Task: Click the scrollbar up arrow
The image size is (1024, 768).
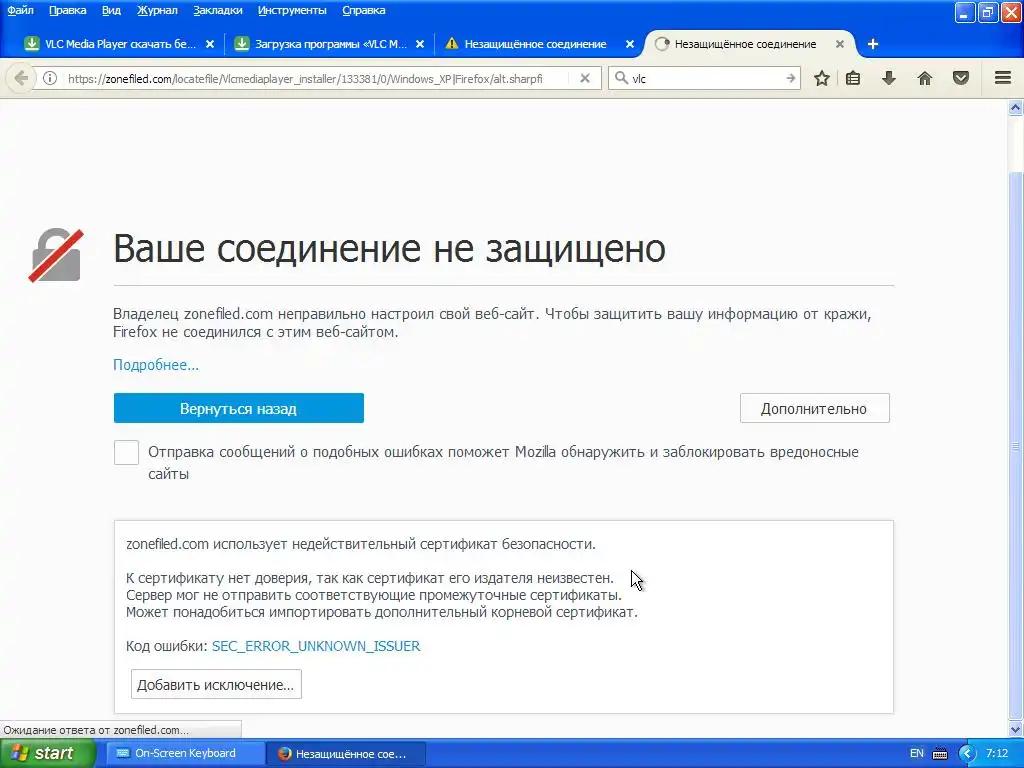Action: [x=1016, y=107]
